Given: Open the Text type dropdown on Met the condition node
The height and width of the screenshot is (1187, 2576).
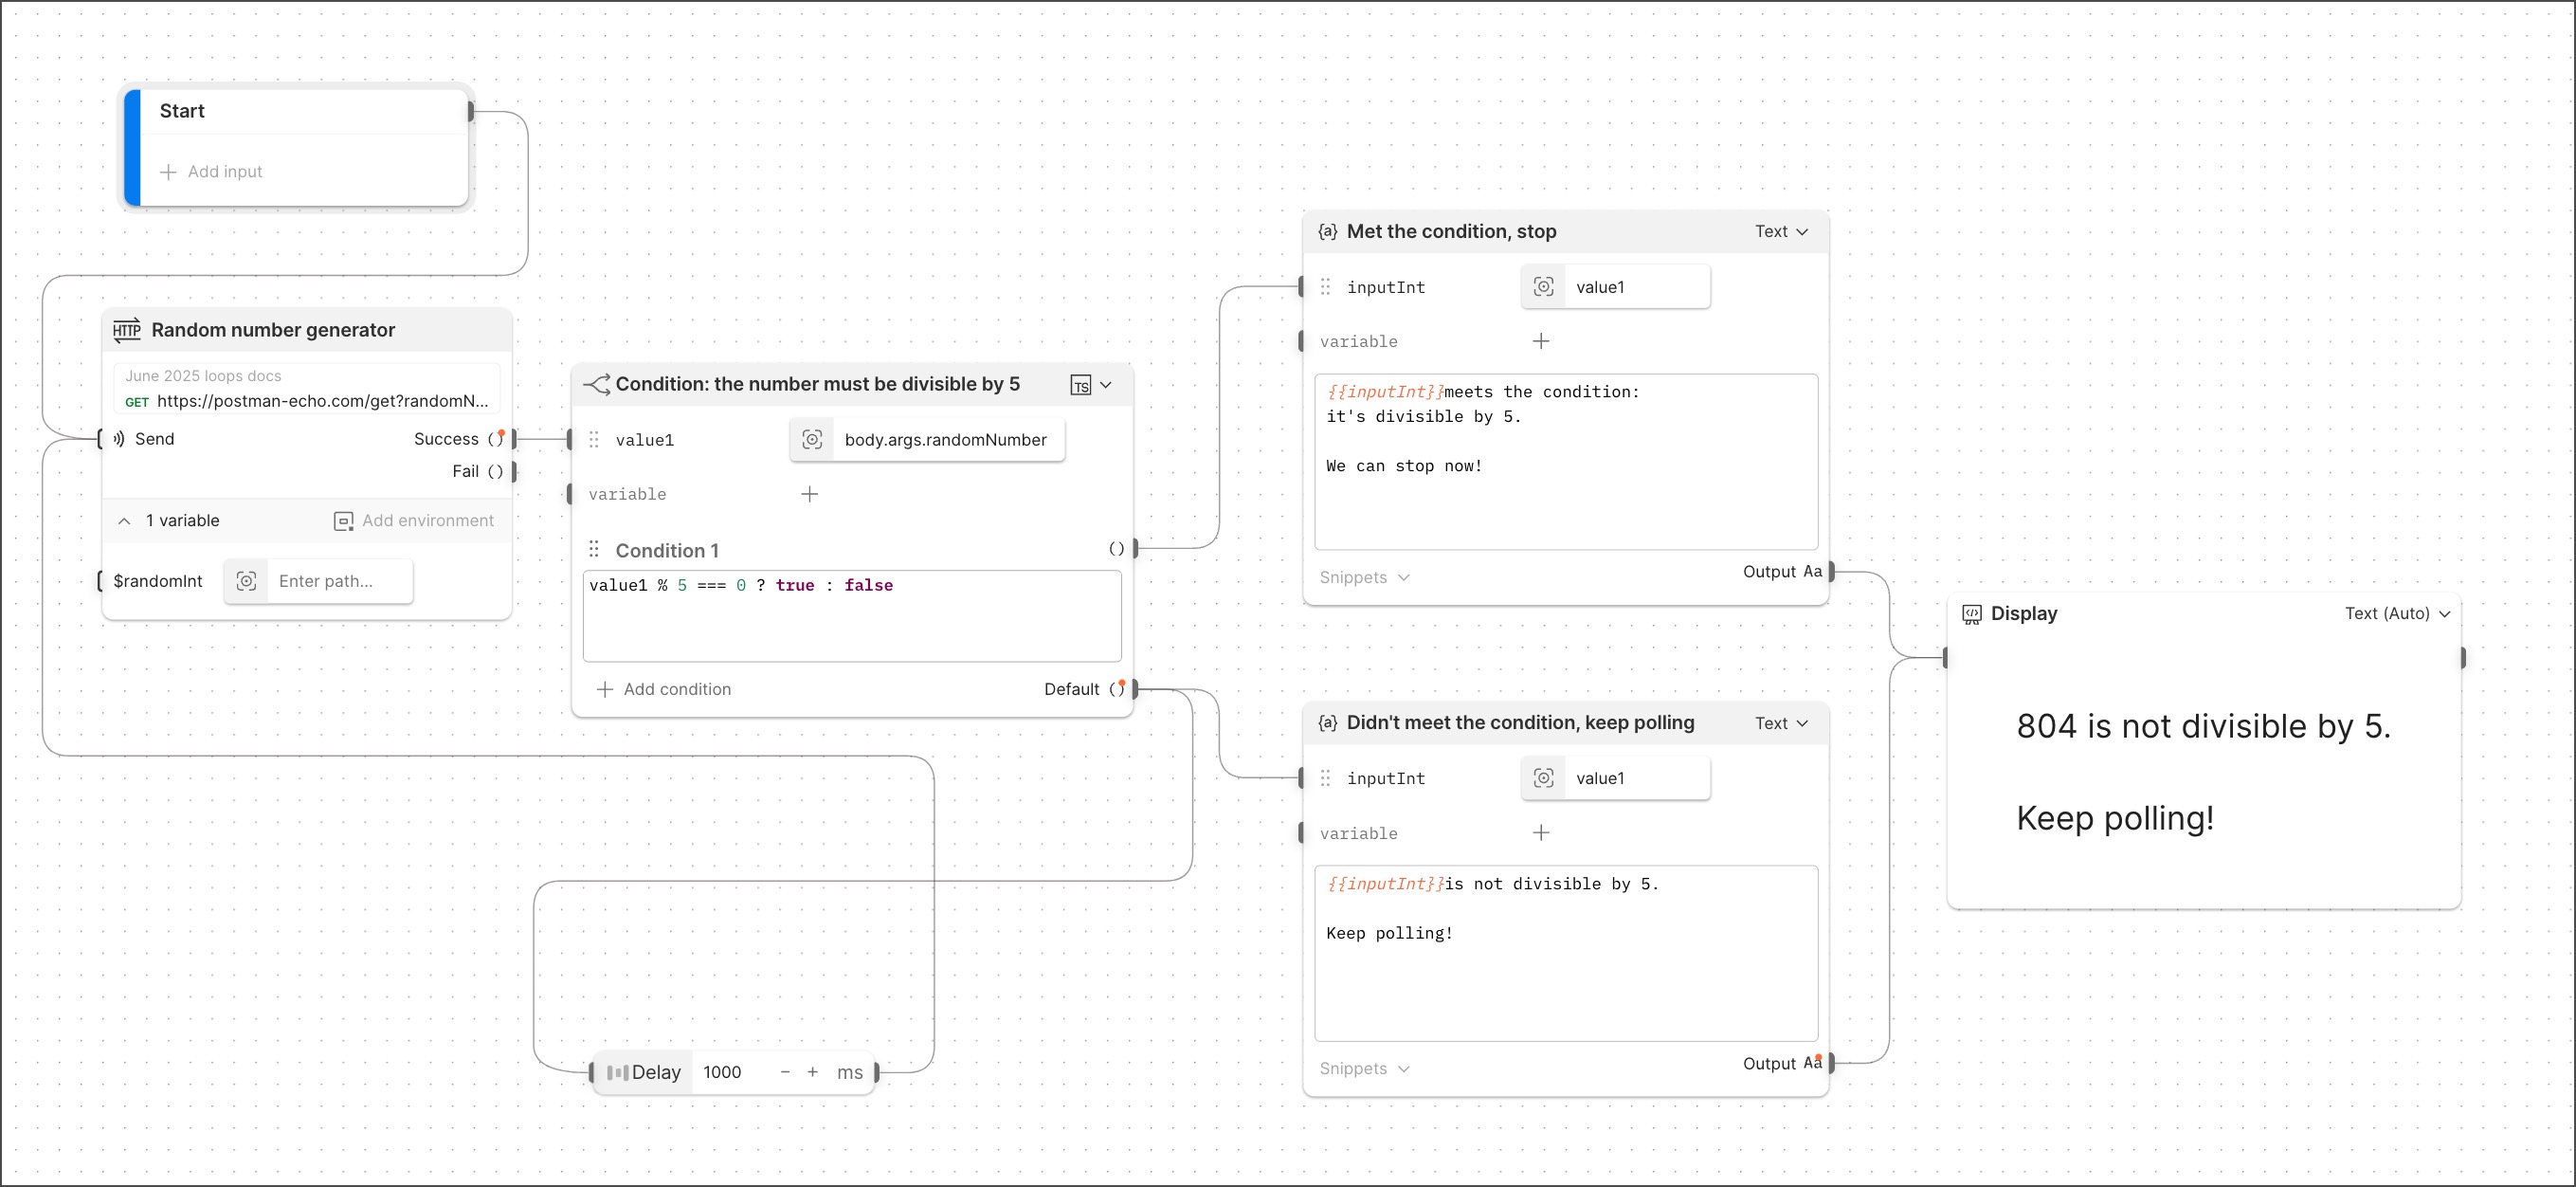Looking at the screenshot, I should tap(1782, 231).
